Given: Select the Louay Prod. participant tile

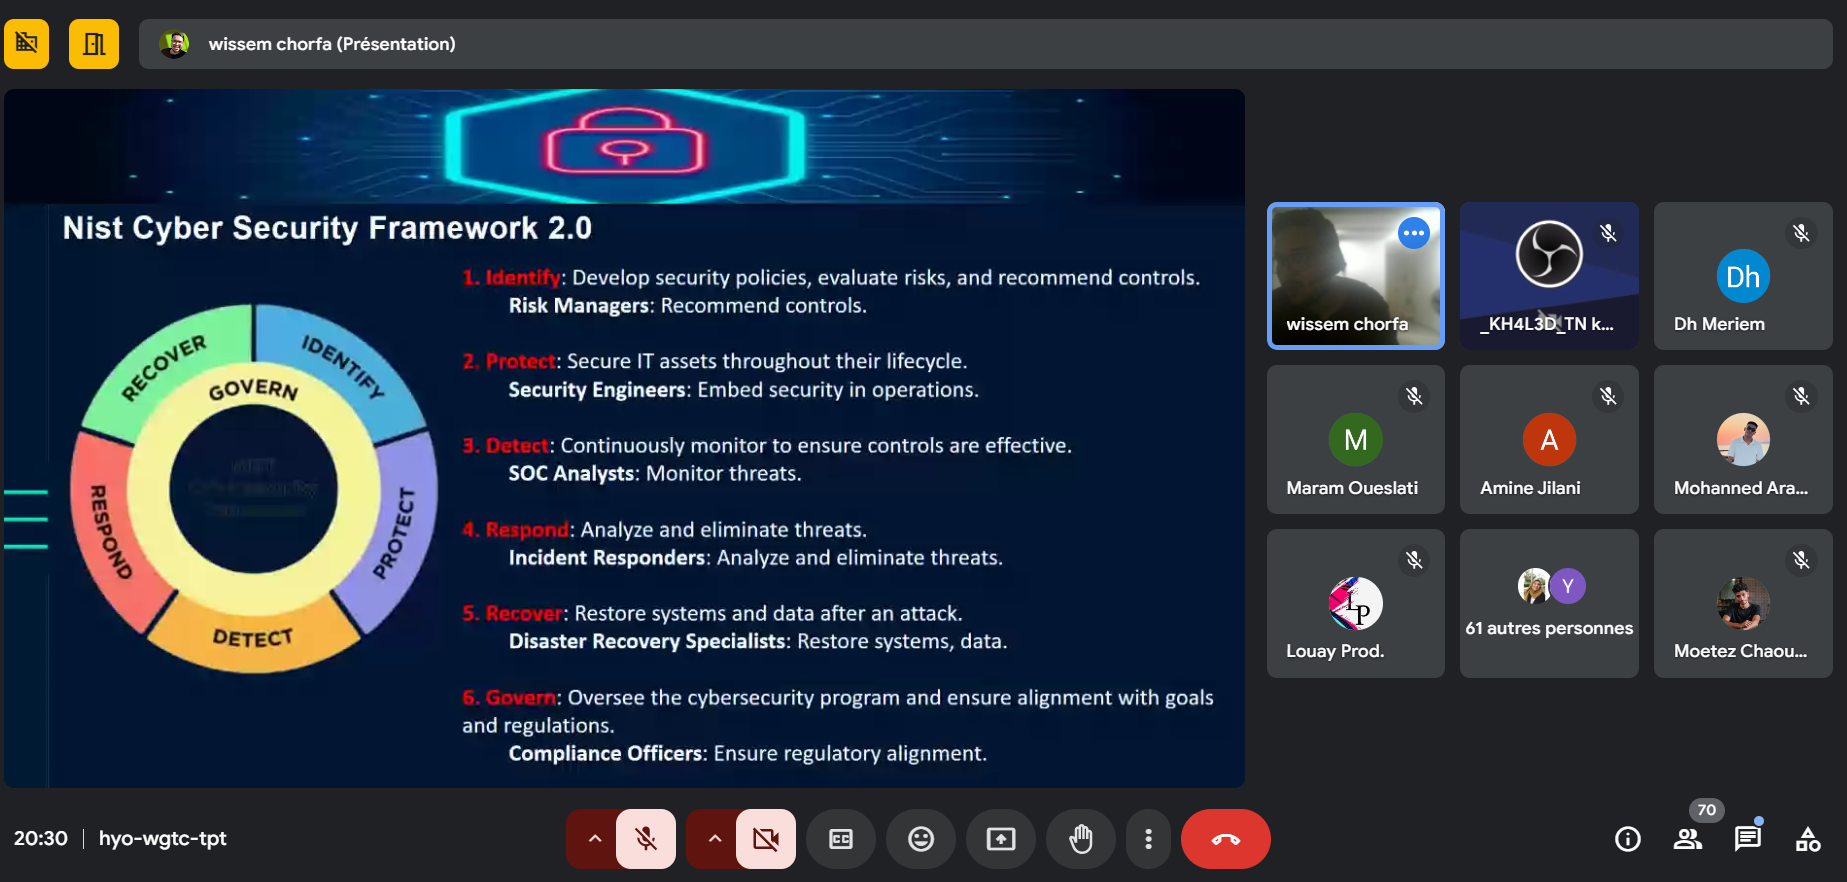Looking at the screenshot, I should (1356, 603).
